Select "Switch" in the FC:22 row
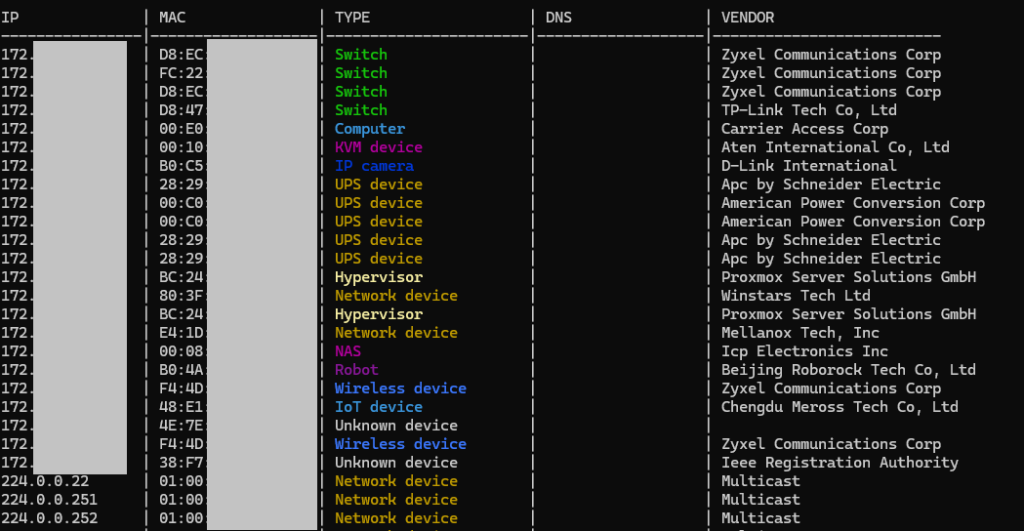The width and height of the screenshot is (1024, 531). [361, 73]
